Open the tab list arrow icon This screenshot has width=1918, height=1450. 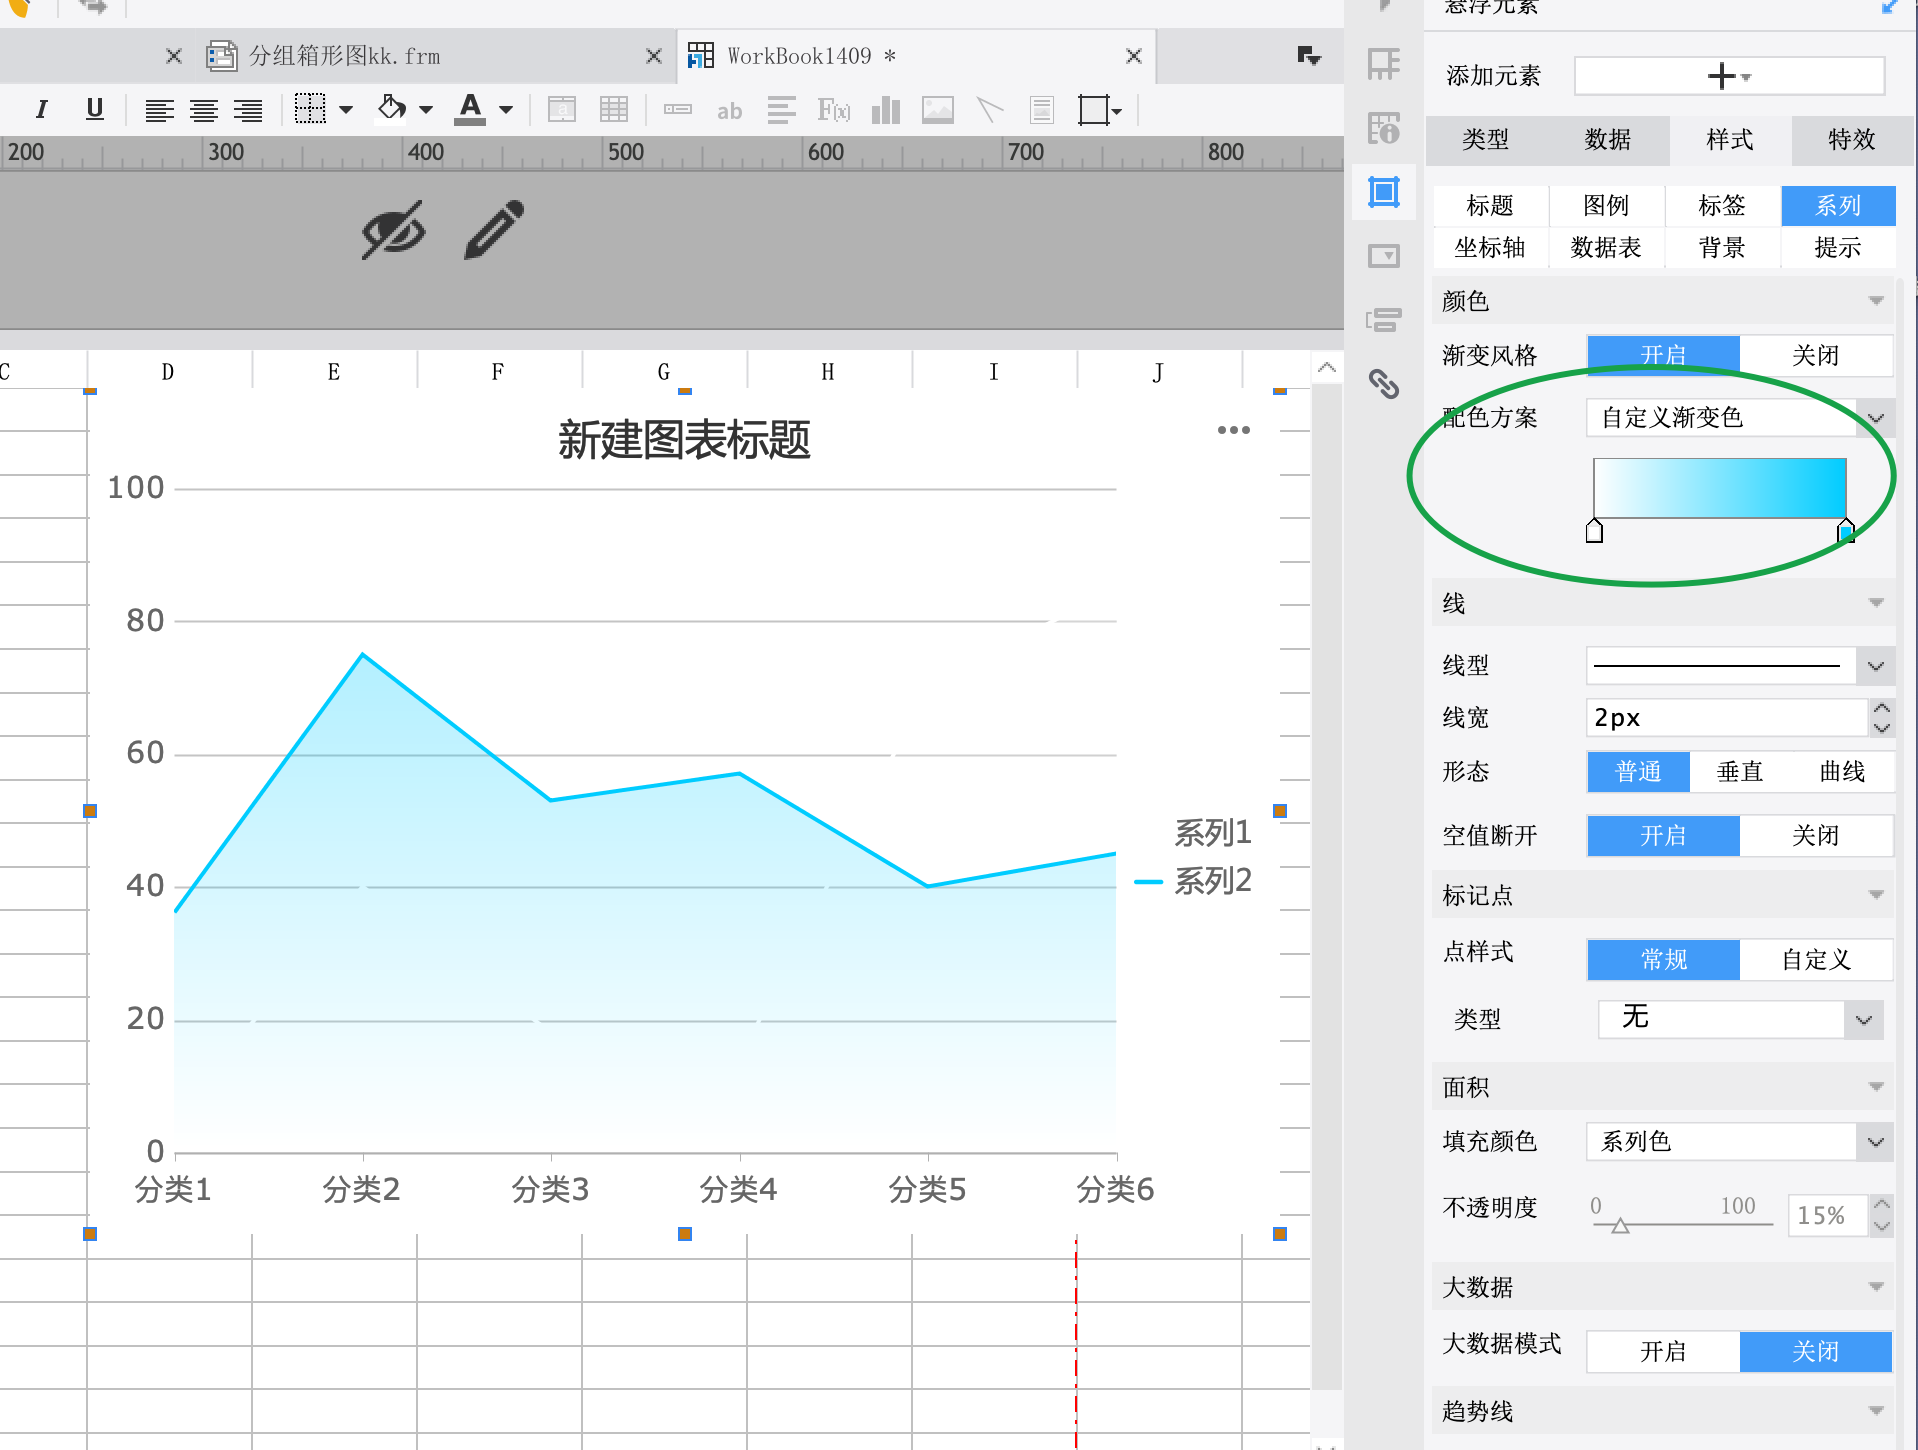1308,56
